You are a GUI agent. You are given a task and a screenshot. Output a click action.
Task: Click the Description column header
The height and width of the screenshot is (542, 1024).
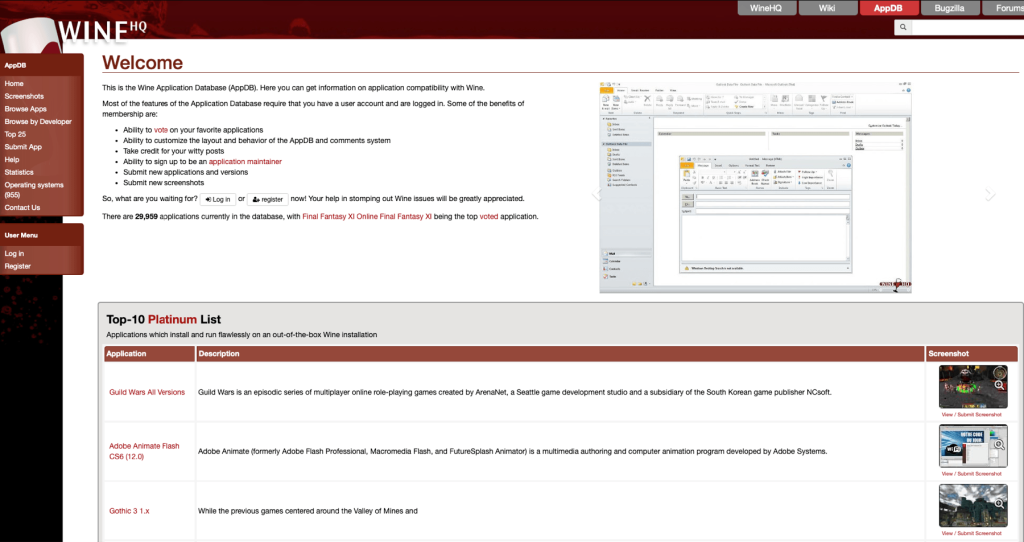[x=560, y=354]
